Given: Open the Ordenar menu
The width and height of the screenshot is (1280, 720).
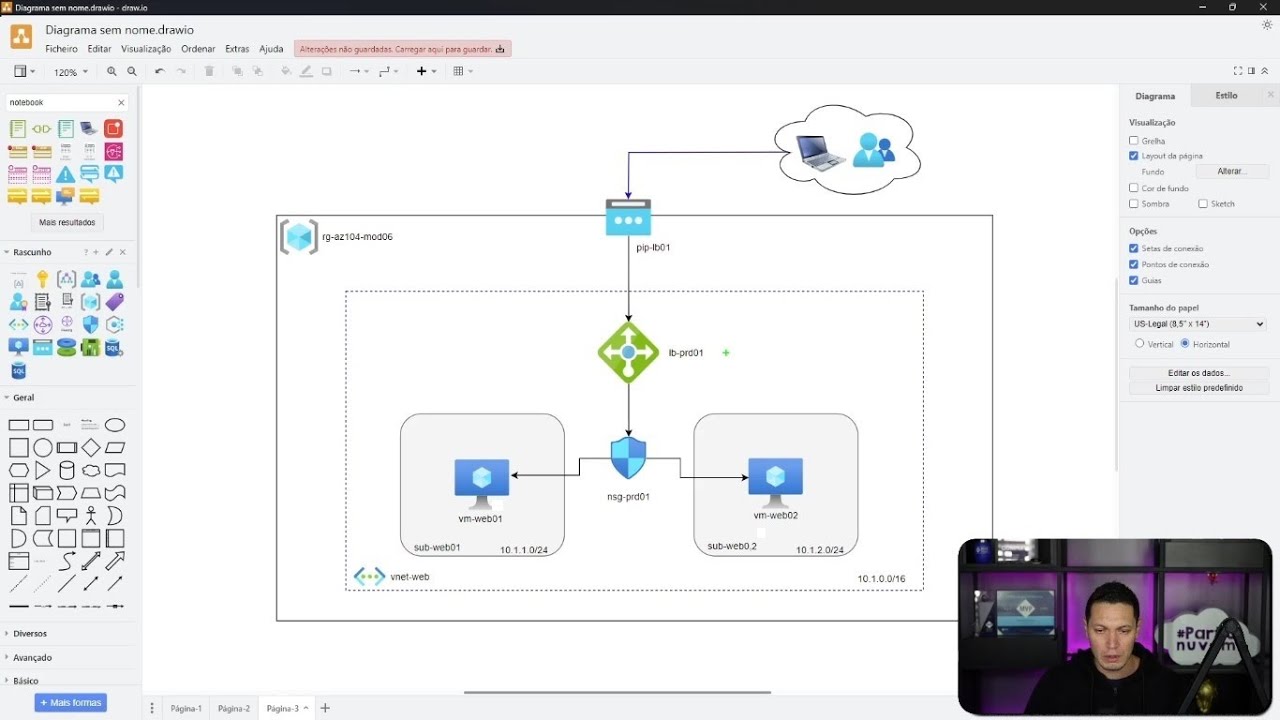Looking at the screenshot, I should [x=198, y=49].
